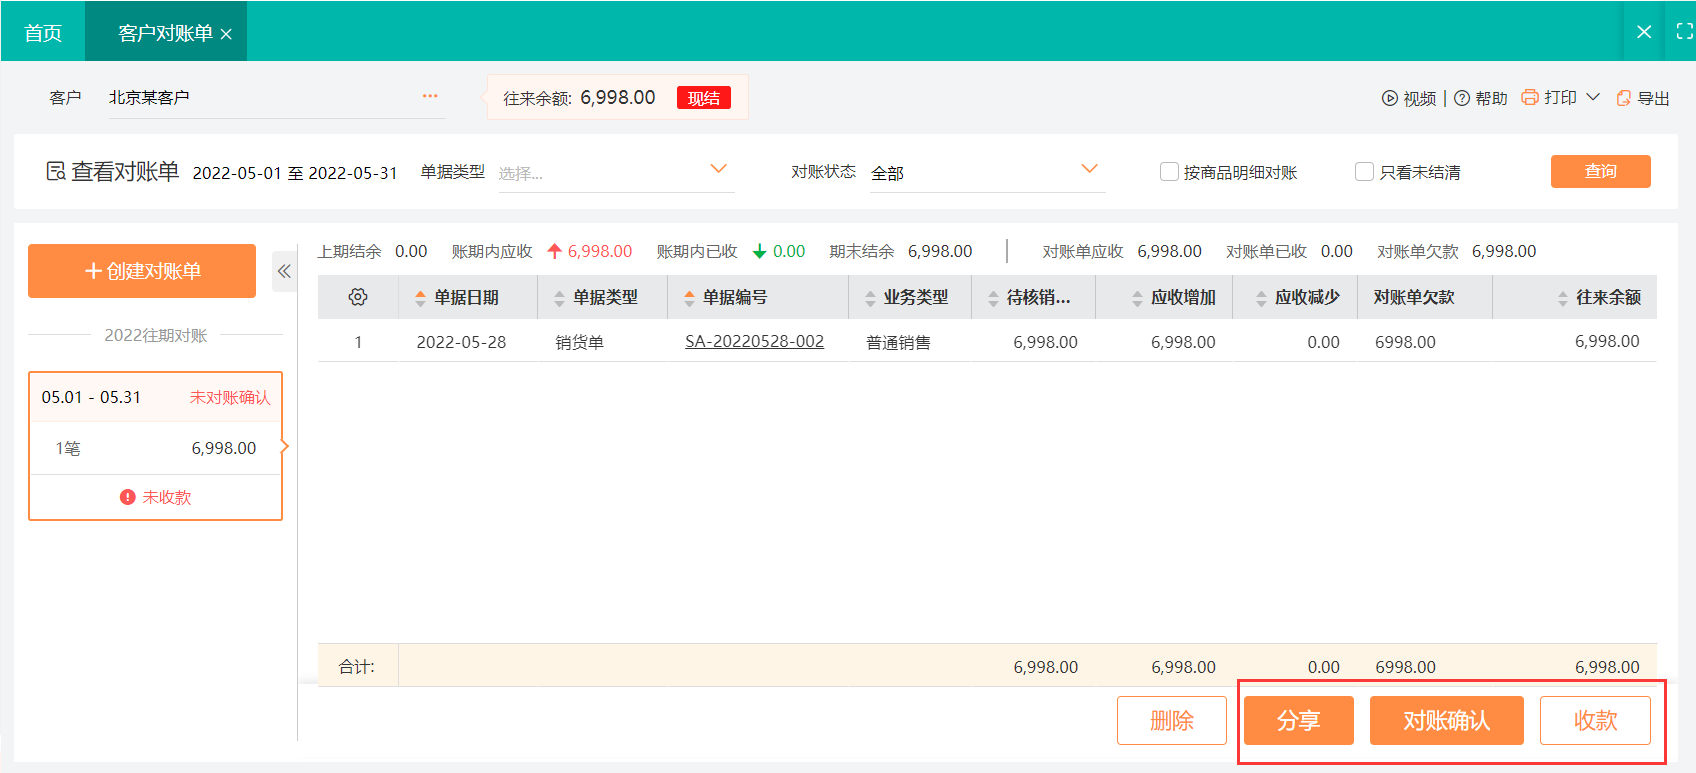The width and height of the screenshot is (1696, 773).
Task: Expand print options arrow
Action: tap(1593, 97)
